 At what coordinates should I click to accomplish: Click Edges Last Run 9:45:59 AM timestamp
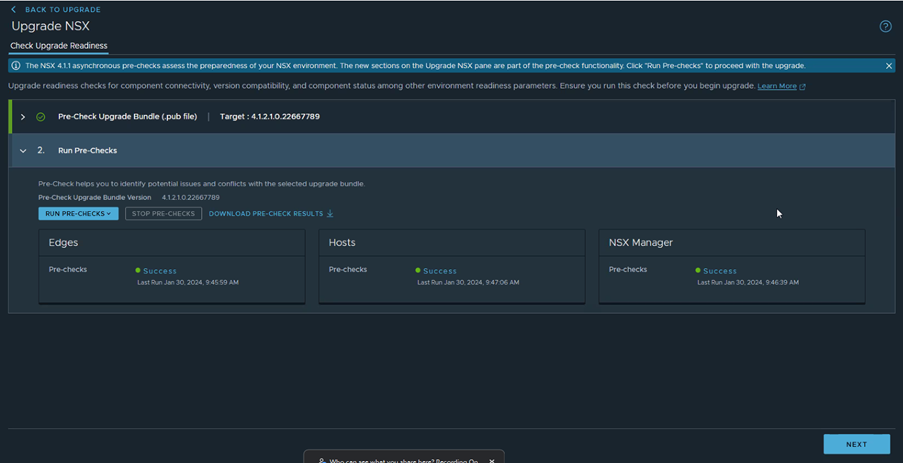pos(188,283)
